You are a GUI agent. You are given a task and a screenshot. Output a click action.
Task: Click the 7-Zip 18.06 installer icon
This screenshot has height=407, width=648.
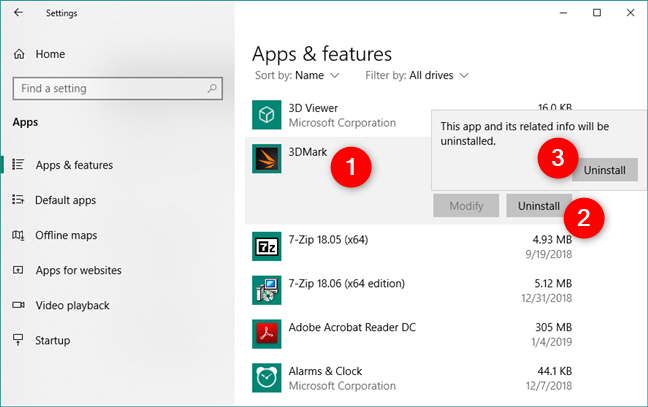(267, 290)
